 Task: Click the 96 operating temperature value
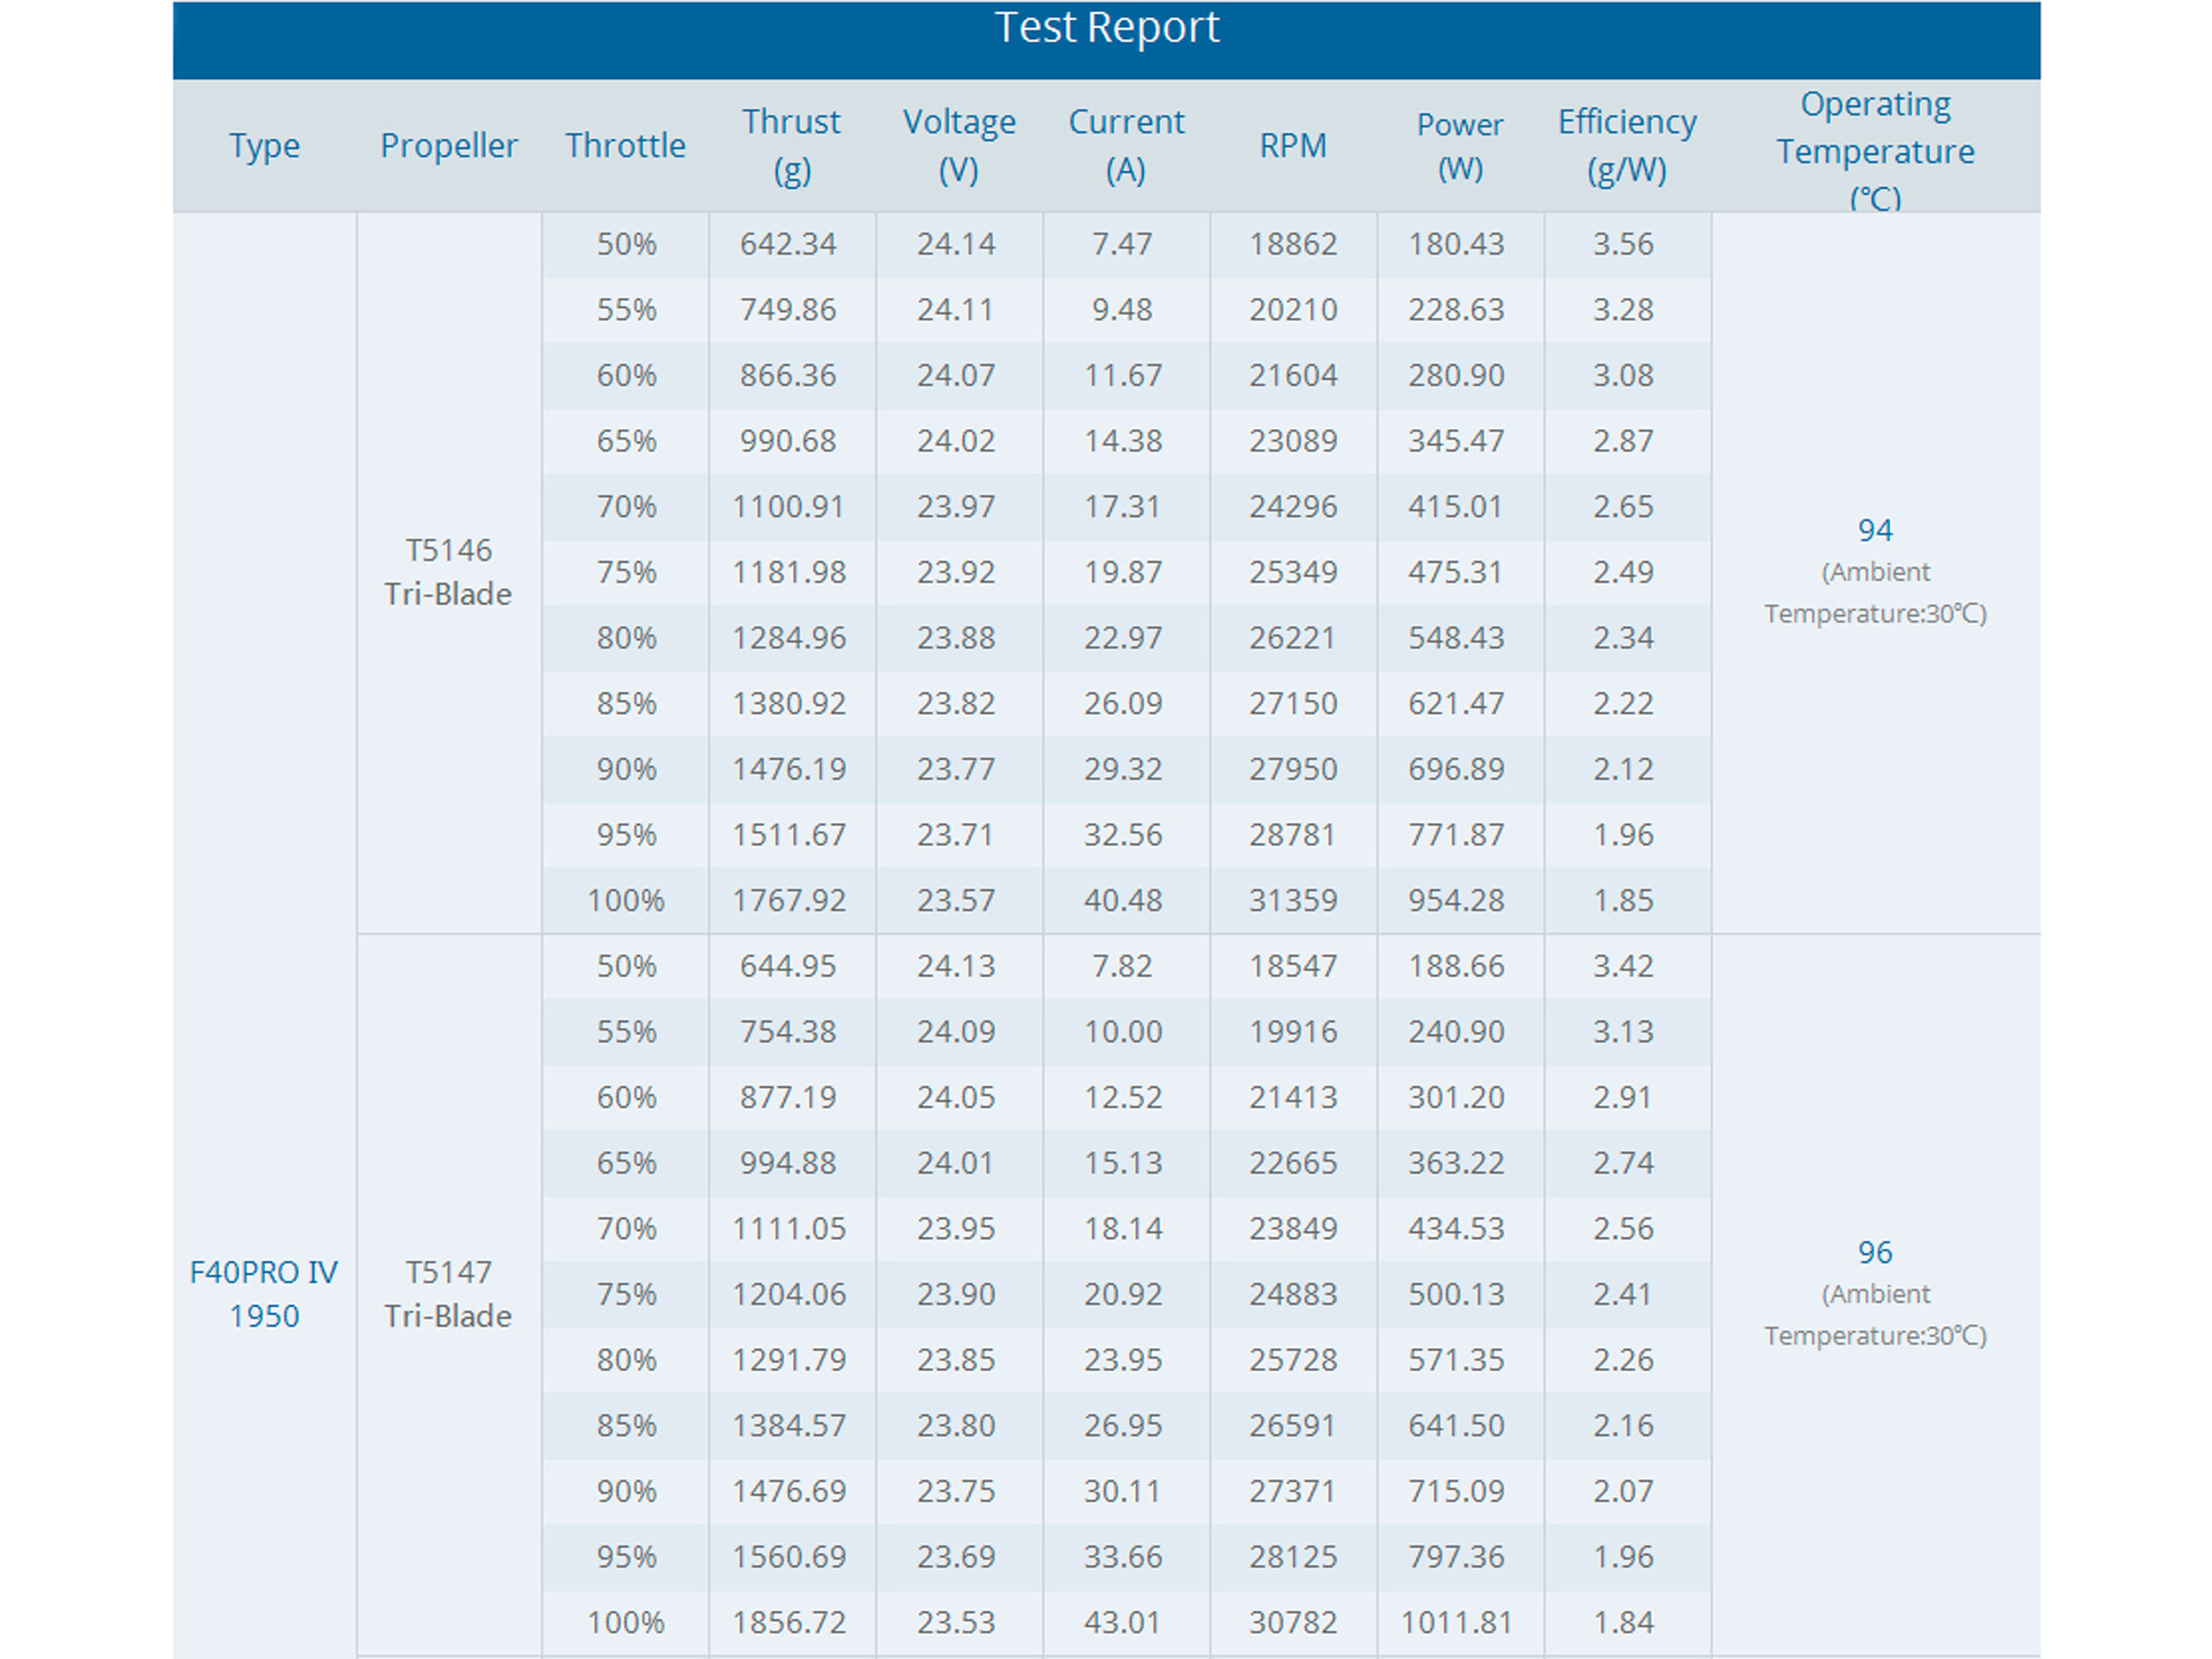click(1875, 1252)
